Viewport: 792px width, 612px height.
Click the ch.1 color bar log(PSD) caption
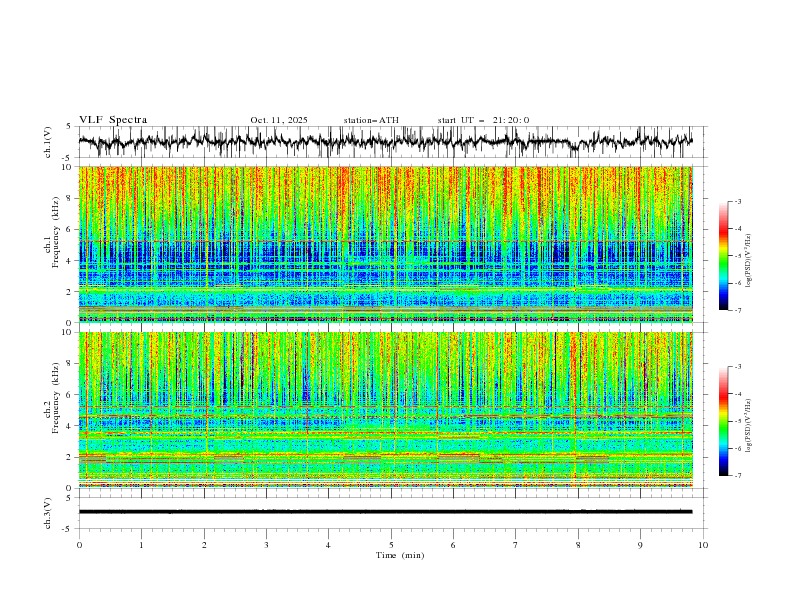point(749,261)
